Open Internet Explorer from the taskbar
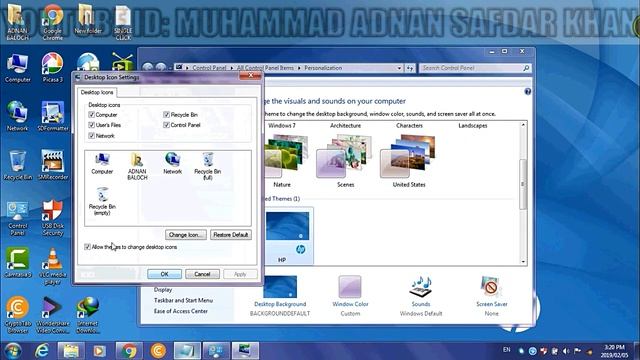The image size is (640, 360). tap(42, 351)
